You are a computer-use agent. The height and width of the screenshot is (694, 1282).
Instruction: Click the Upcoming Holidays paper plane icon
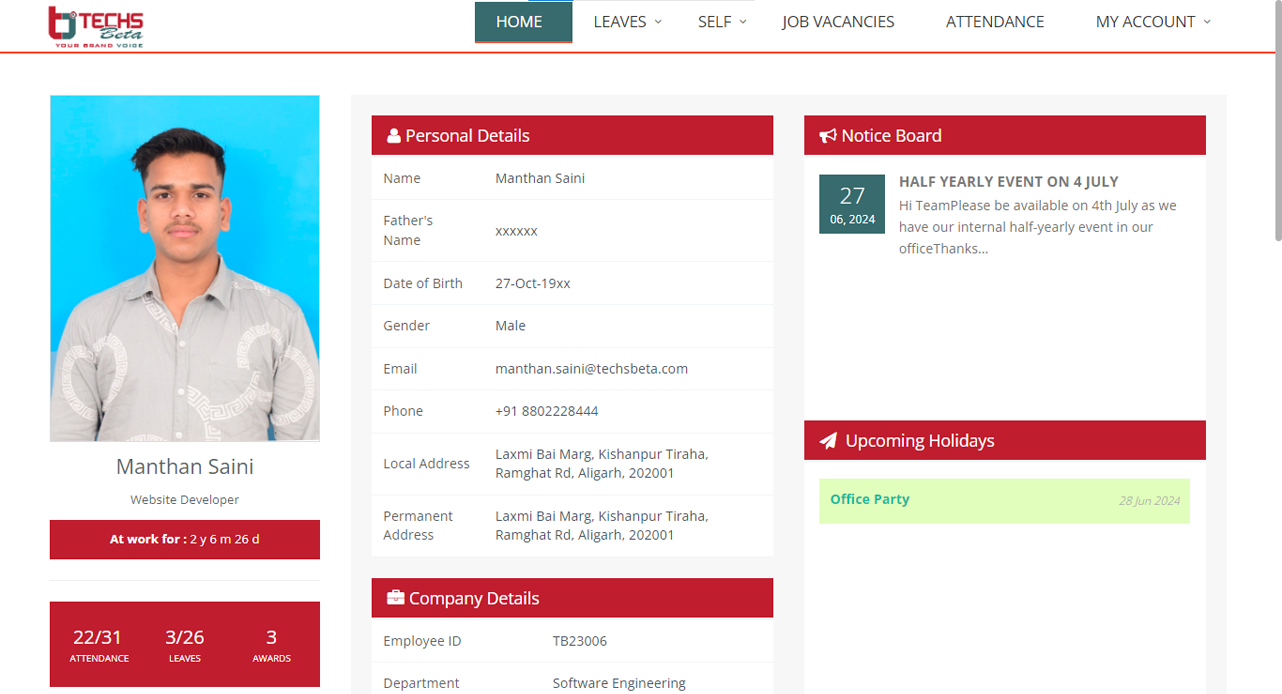(828, 441)
